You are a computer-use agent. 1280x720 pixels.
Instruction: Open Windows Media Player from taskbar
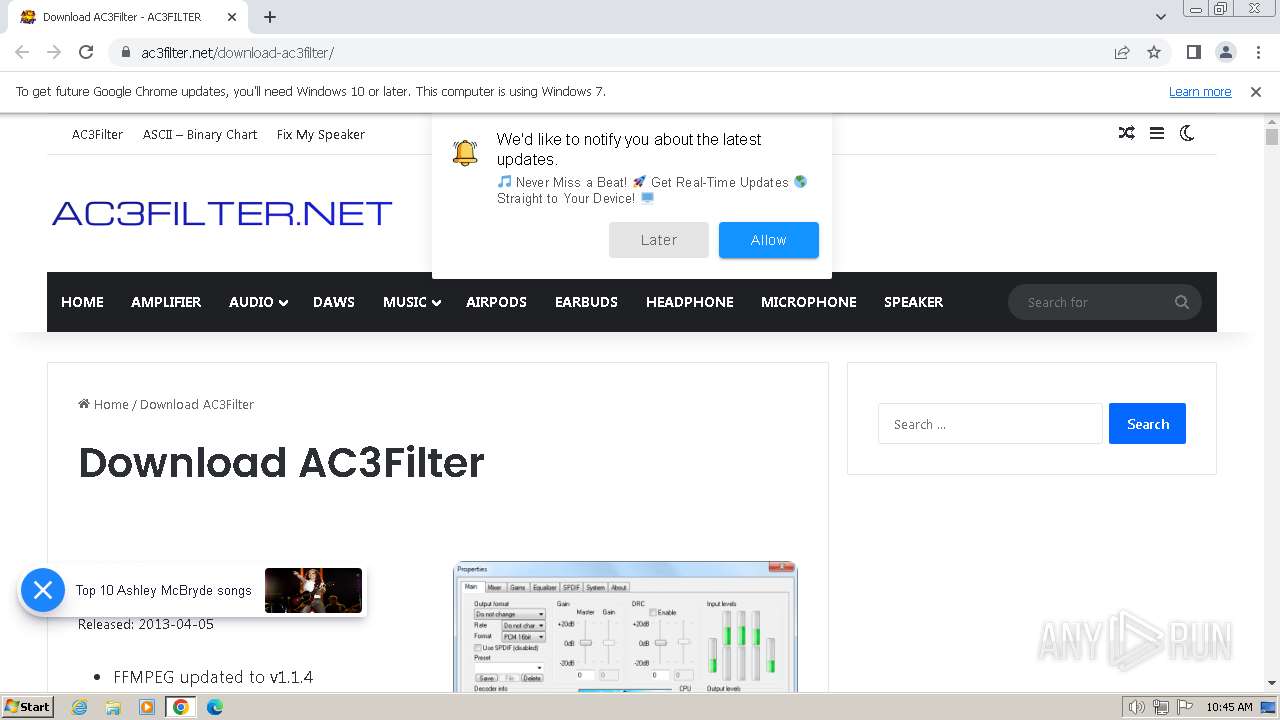coord(147,707)
